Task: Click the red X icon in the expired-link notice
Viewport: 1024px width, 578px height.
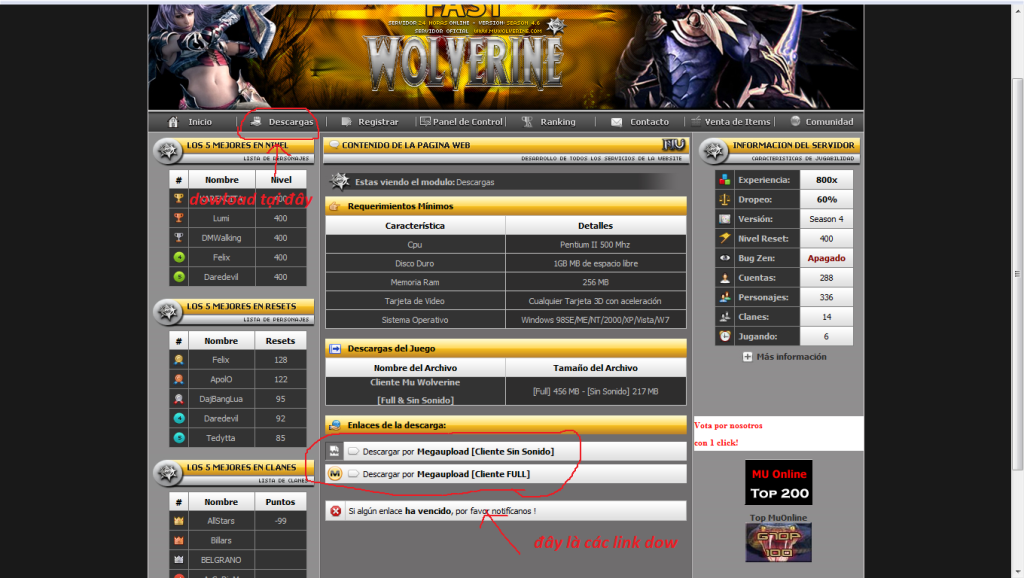Action: (336, 511)
